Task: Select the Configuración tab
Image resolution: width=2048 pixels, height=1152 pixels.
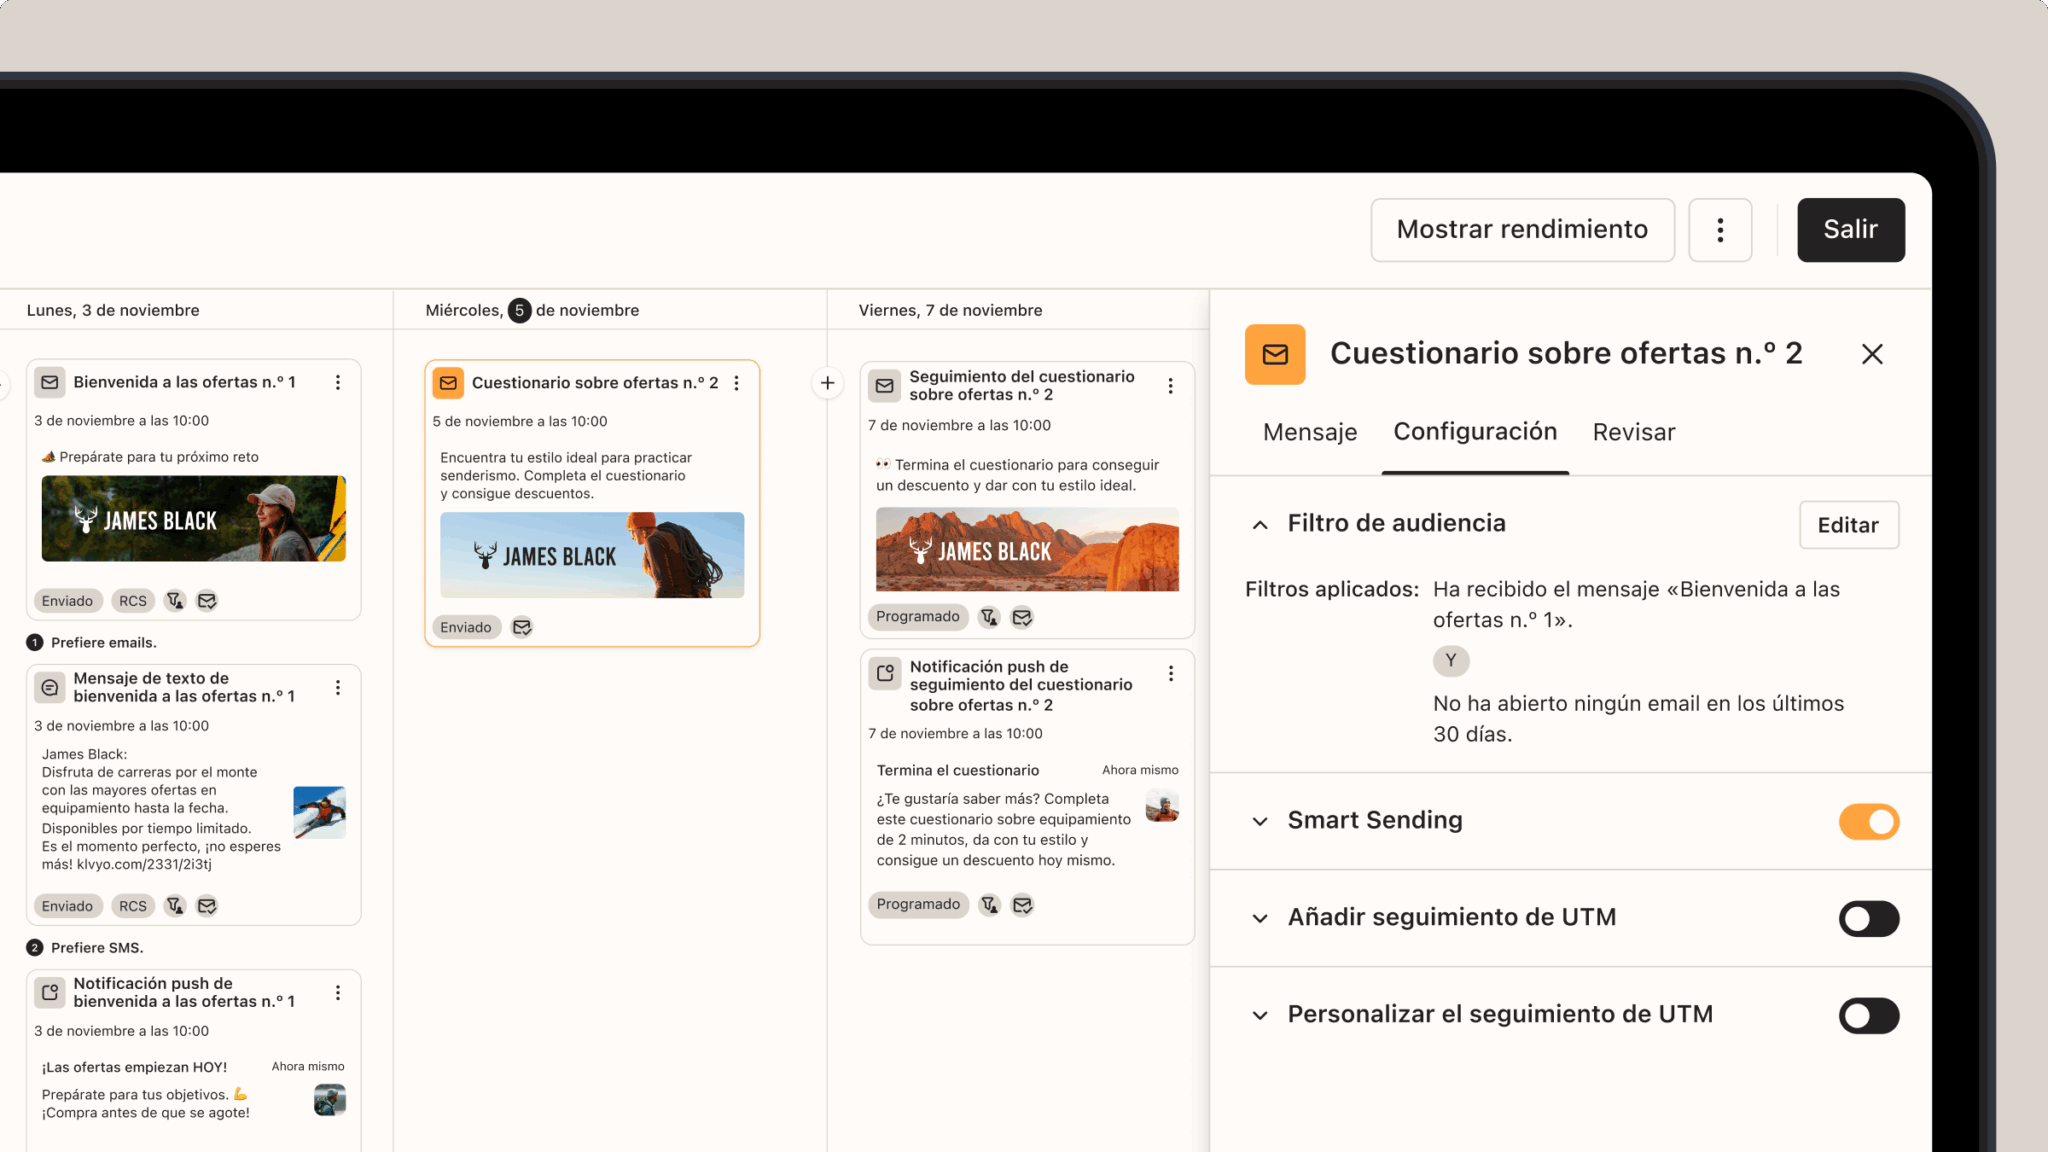Action: 1475,432
